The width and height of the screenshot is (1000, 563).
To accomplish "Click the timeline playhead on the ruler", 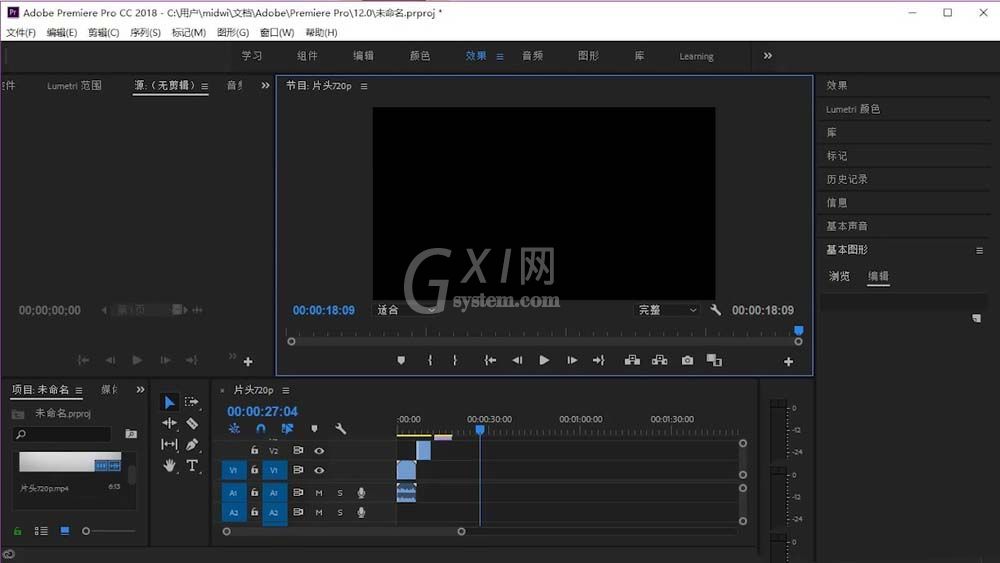I will point(480,430).
